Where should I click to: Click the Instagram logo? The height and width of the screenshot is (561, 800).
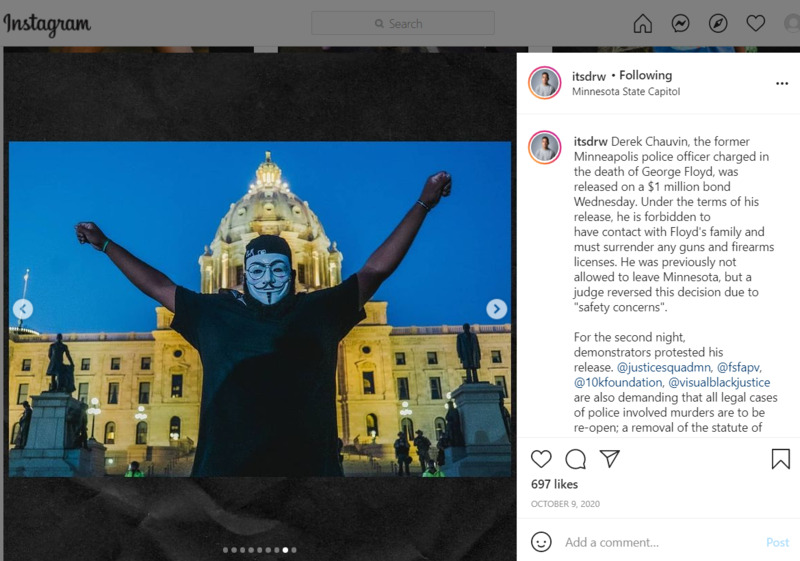coord(47,23)
